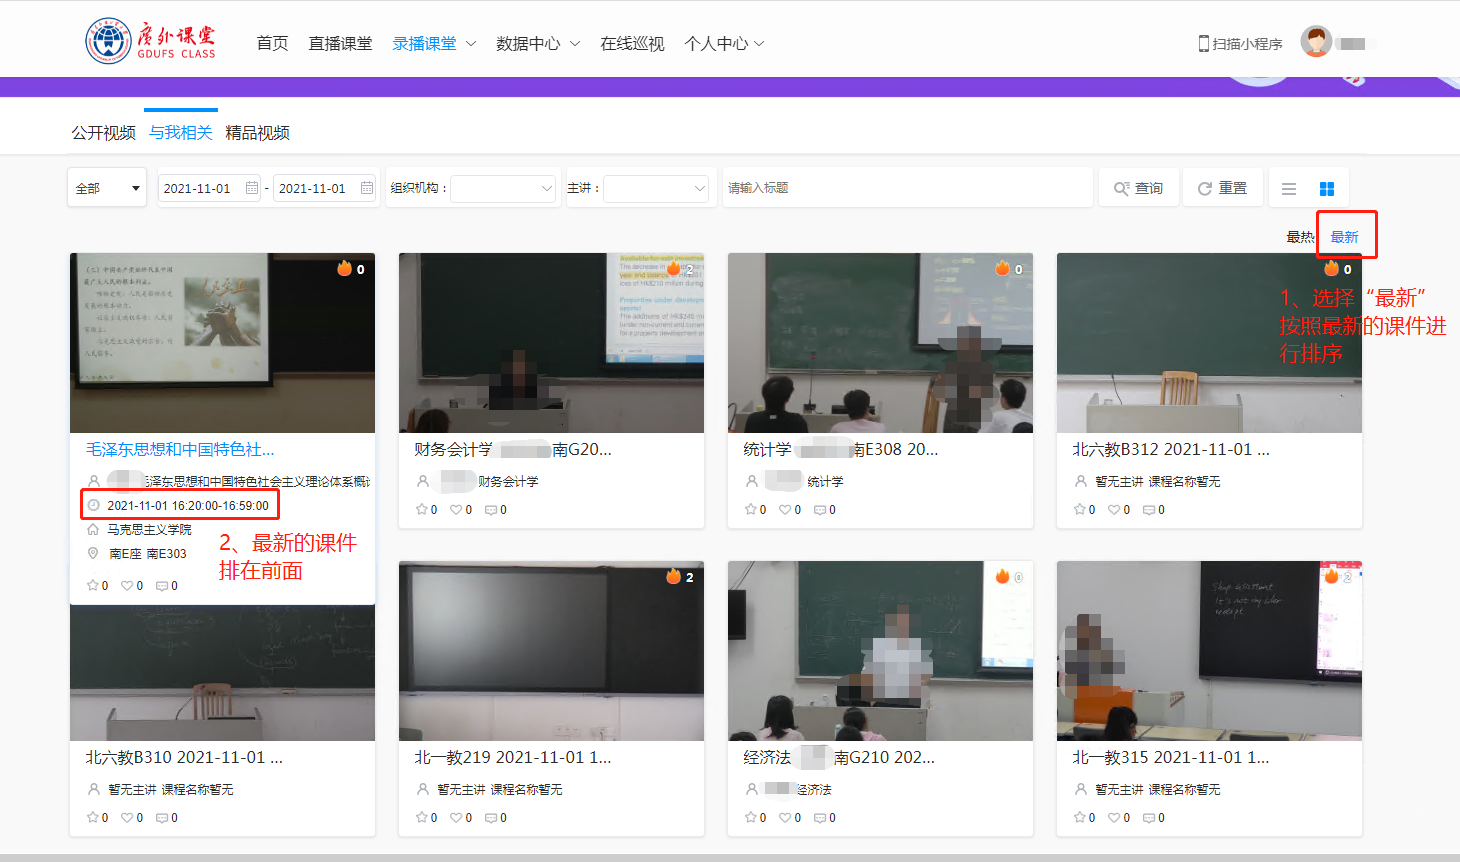Open the user avatar profile icon
1460x862 pixels.
tap(1316, 42)
